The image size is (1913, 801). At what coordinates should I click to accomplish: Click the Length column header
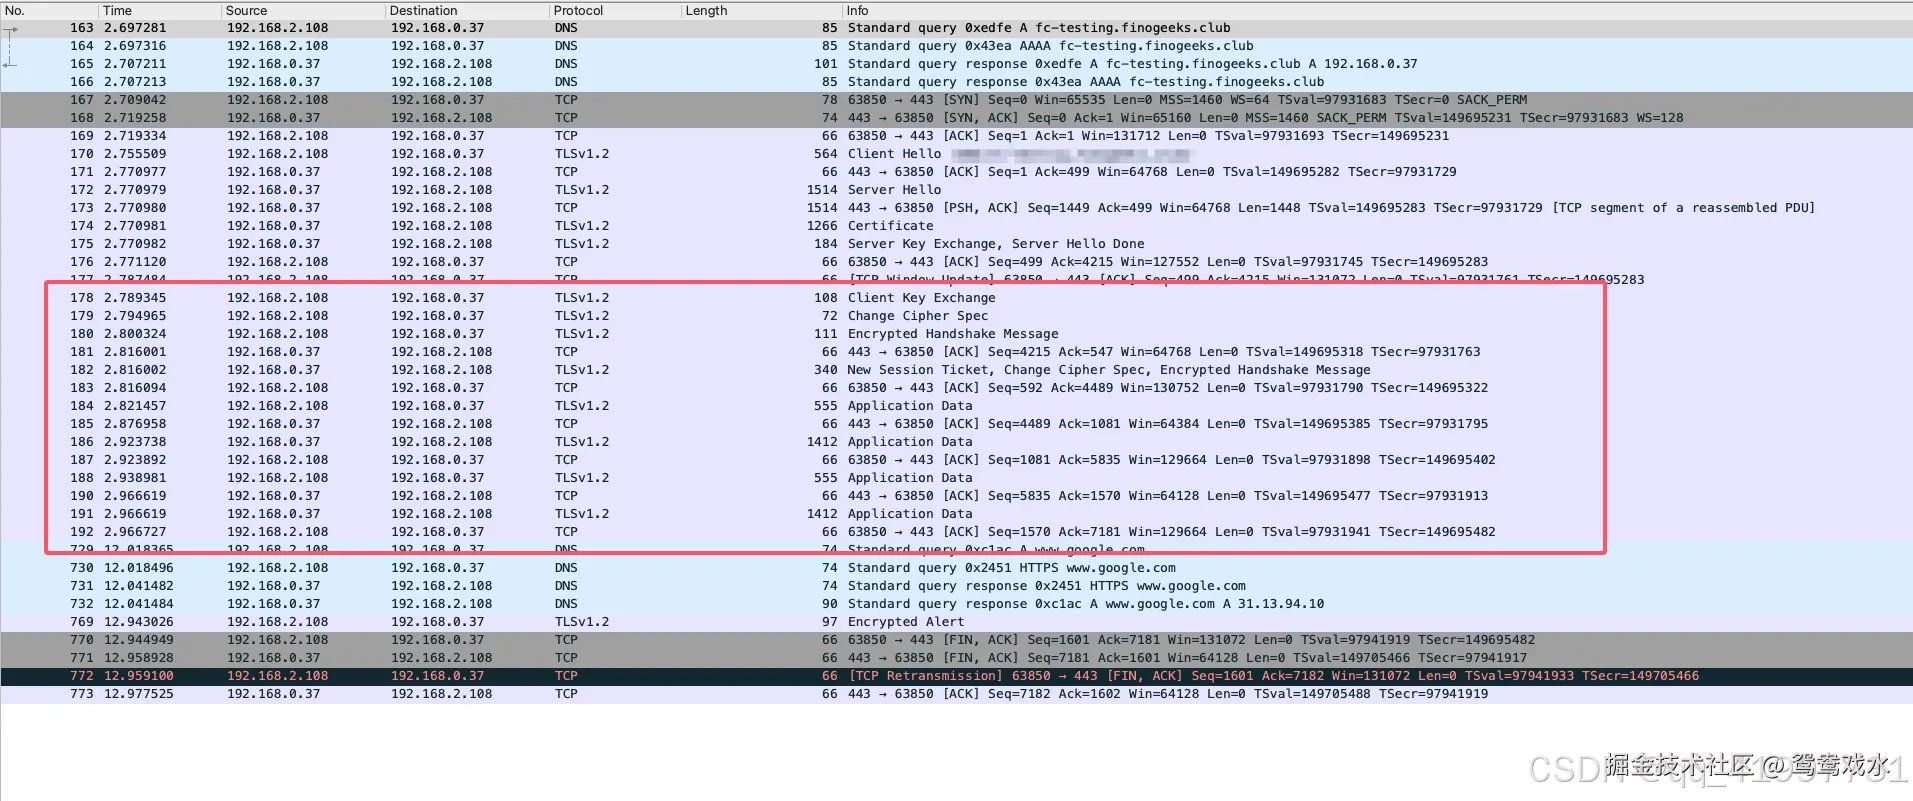762,10
